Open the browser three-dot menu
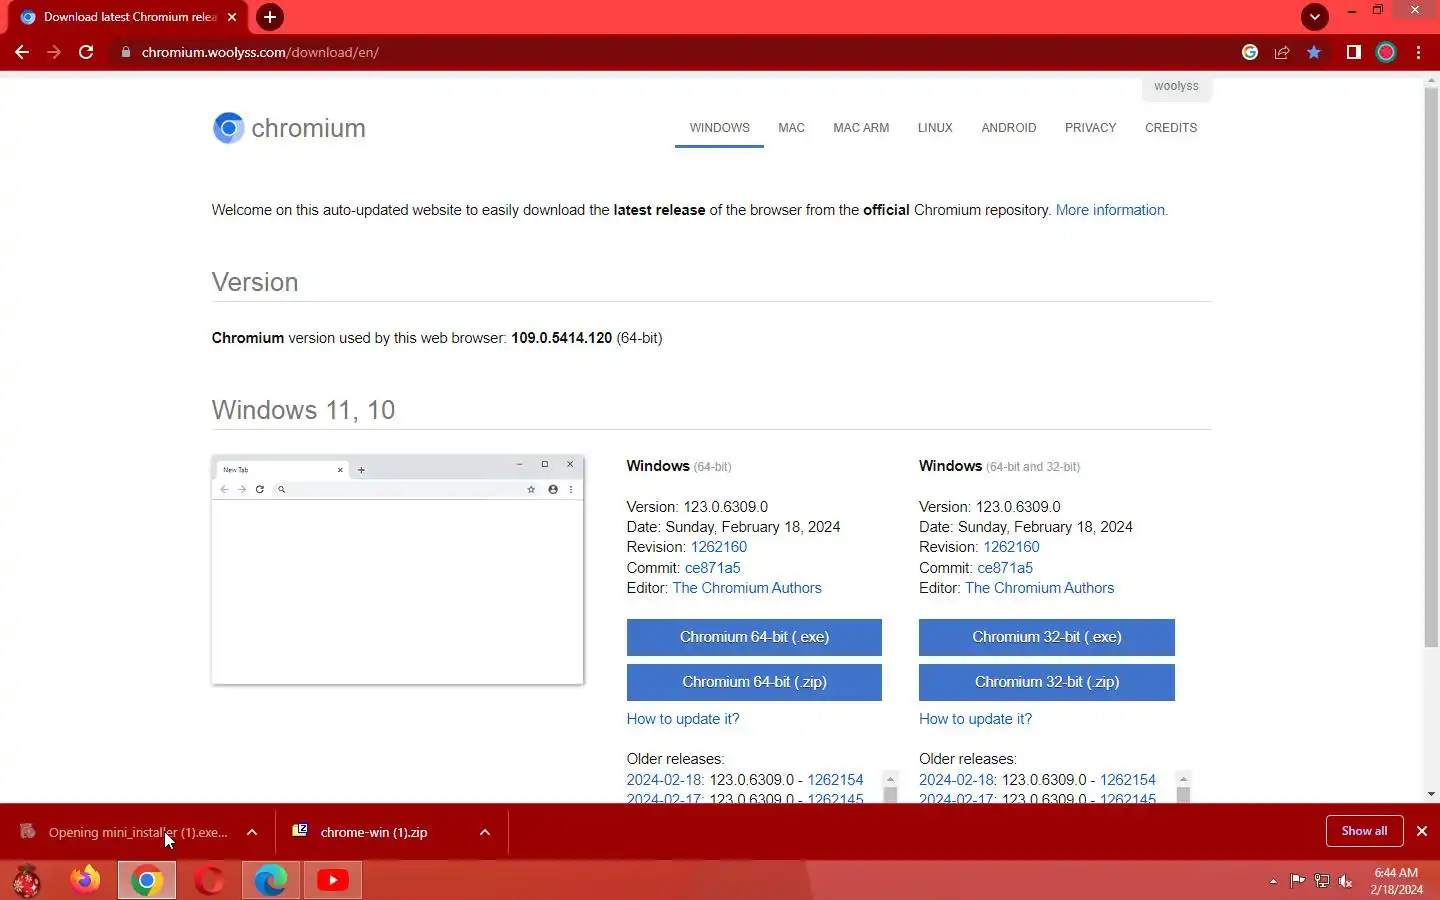Viewport: 1440px width, 900px height. [x=1419, y=52]
